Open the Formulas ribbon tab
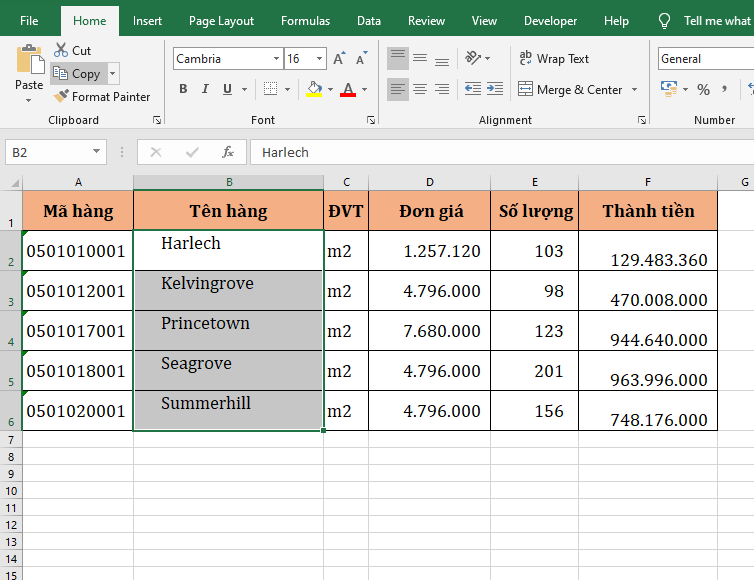754x580 pixels. click(305, 21)
